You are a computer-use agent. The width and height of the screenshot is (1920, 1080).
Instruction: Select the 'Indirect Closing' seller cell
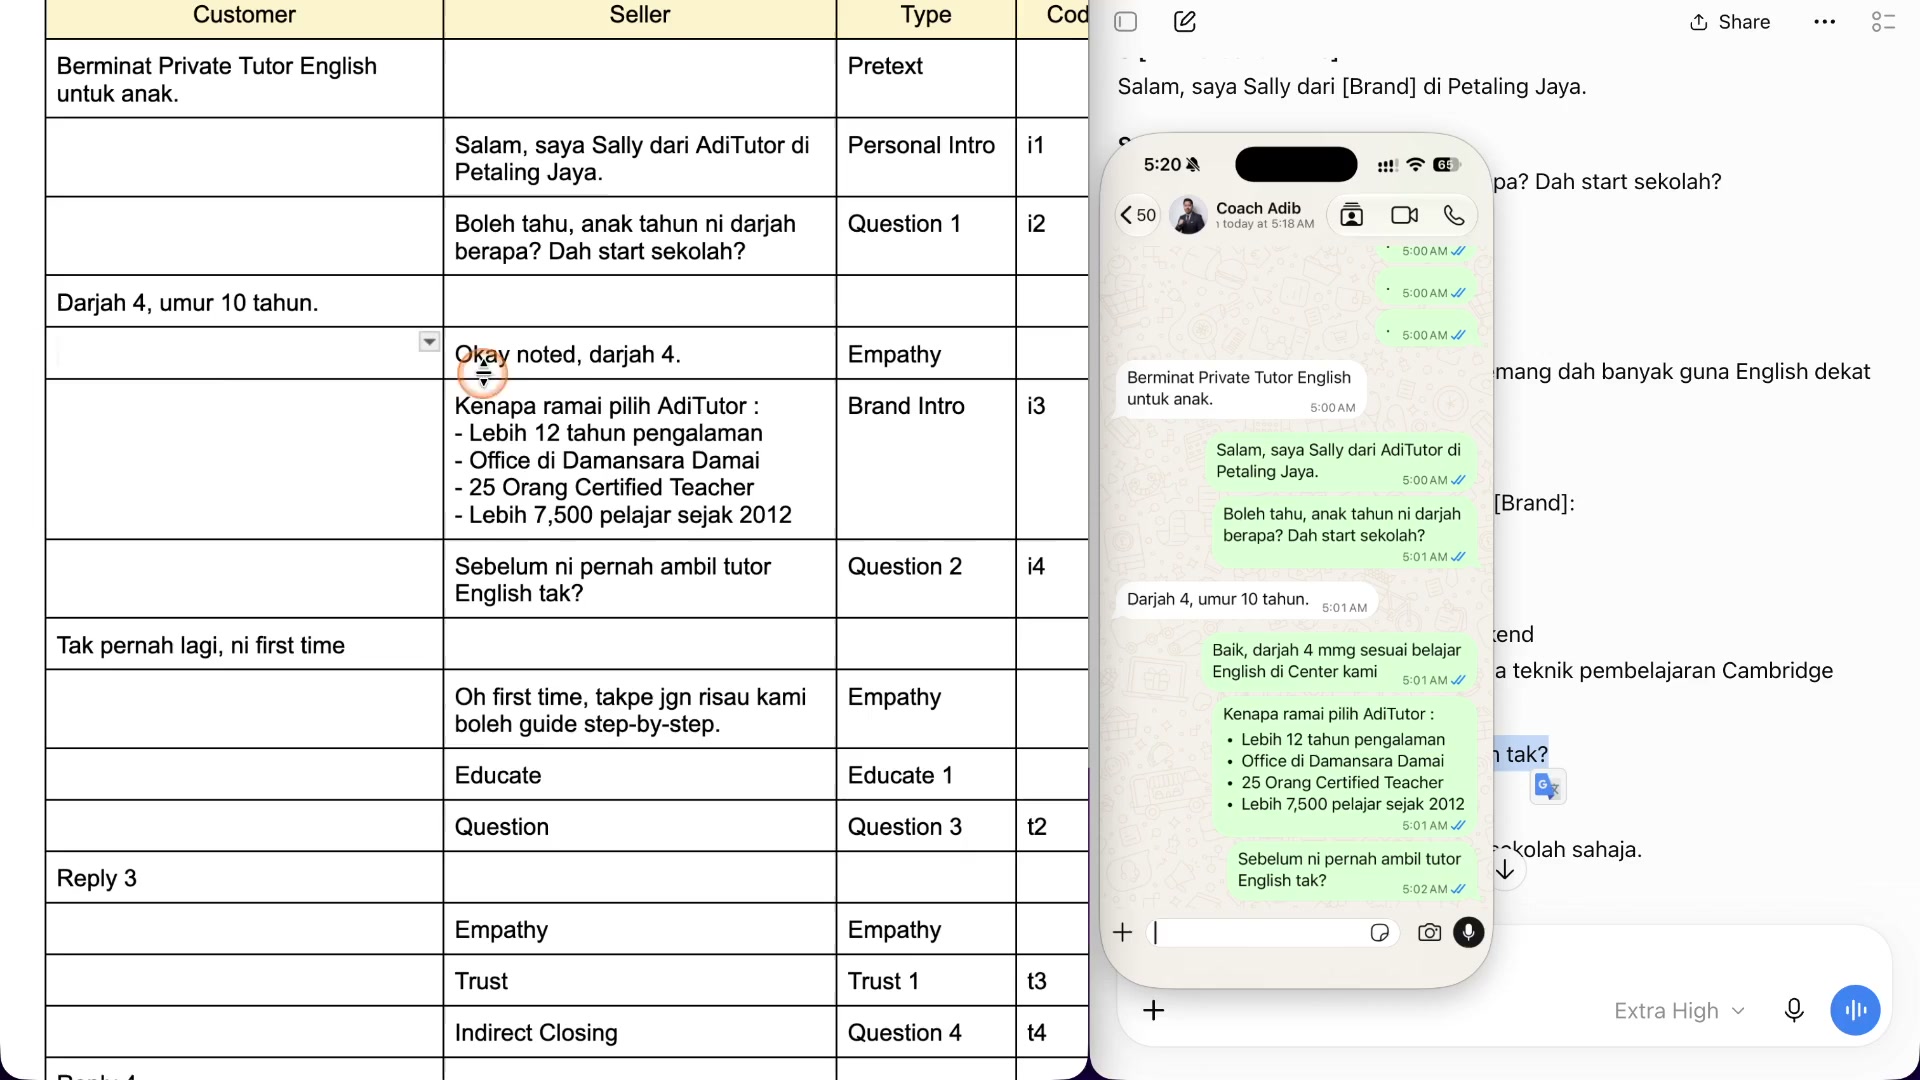[x=640, y=1032]
